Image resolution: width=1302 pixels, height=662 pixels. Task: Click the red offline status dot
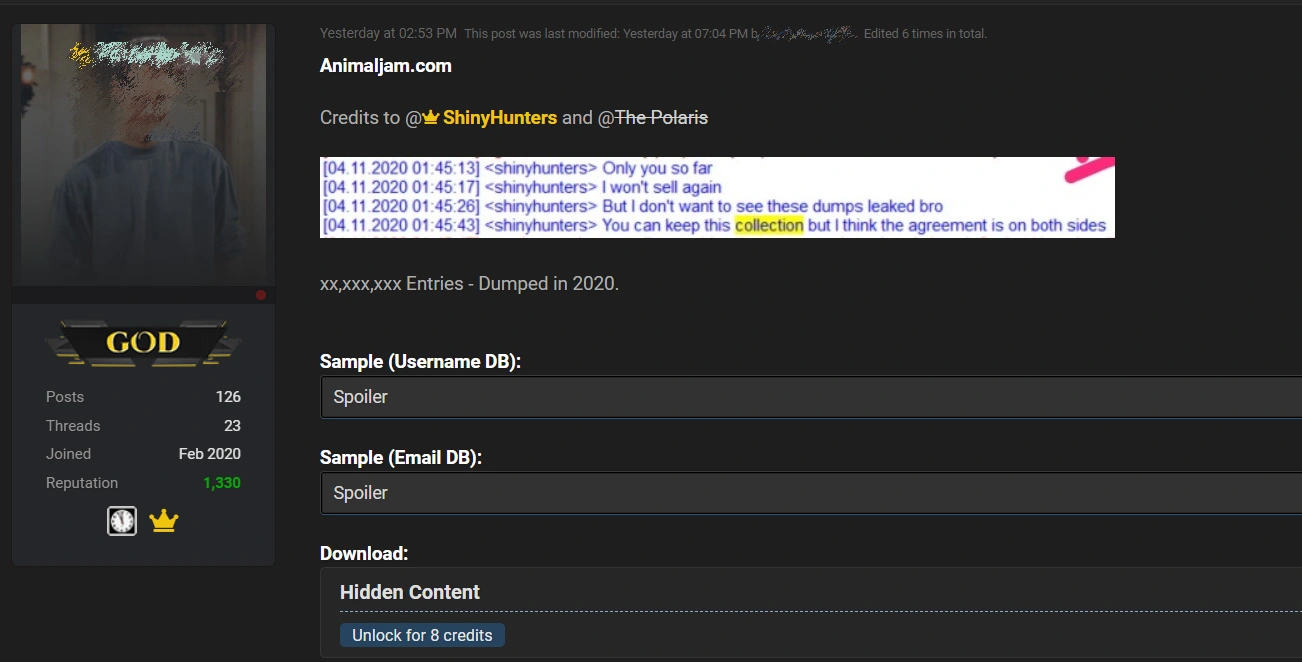[261, 295]
